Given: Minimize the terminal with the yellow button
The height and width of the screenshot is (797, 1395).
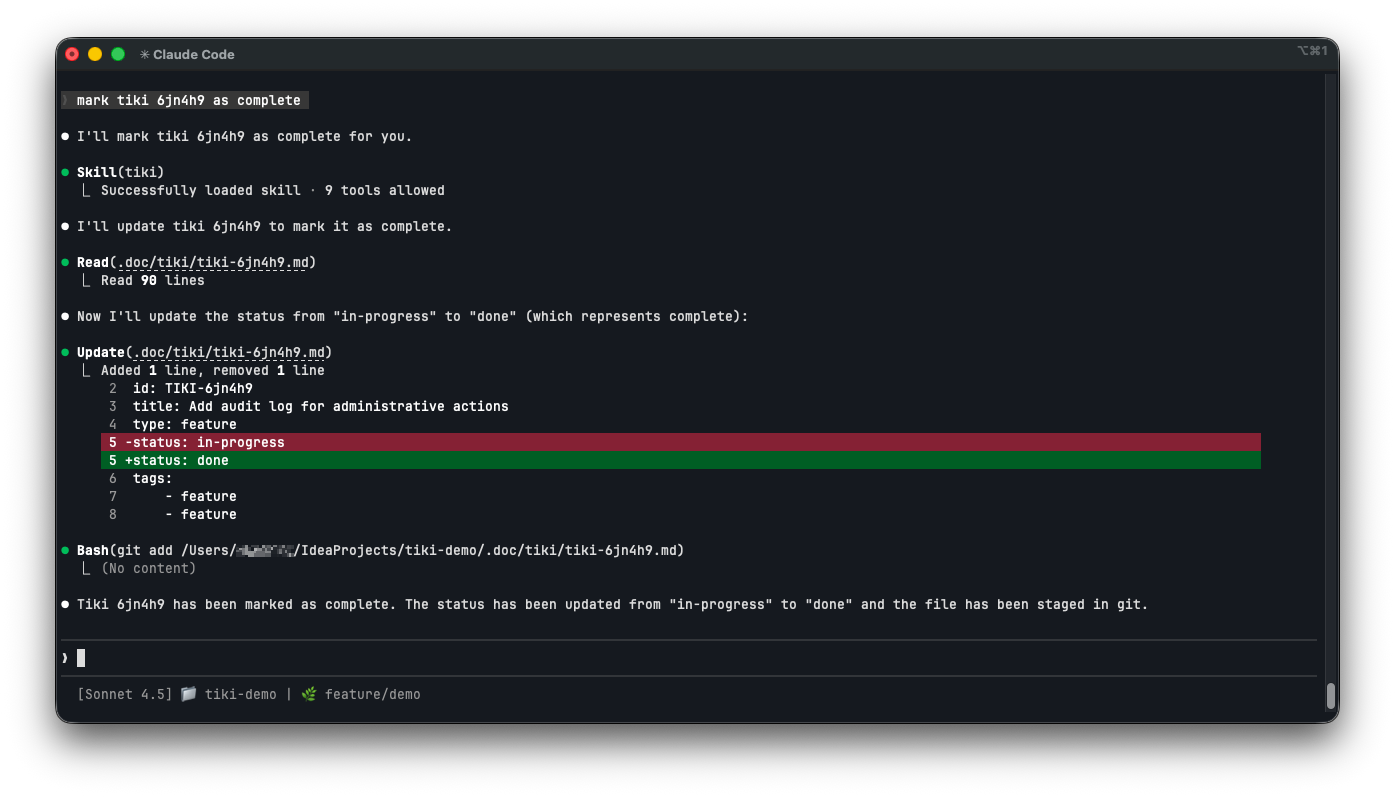Looking at the screenshot, I should [95, 54].
